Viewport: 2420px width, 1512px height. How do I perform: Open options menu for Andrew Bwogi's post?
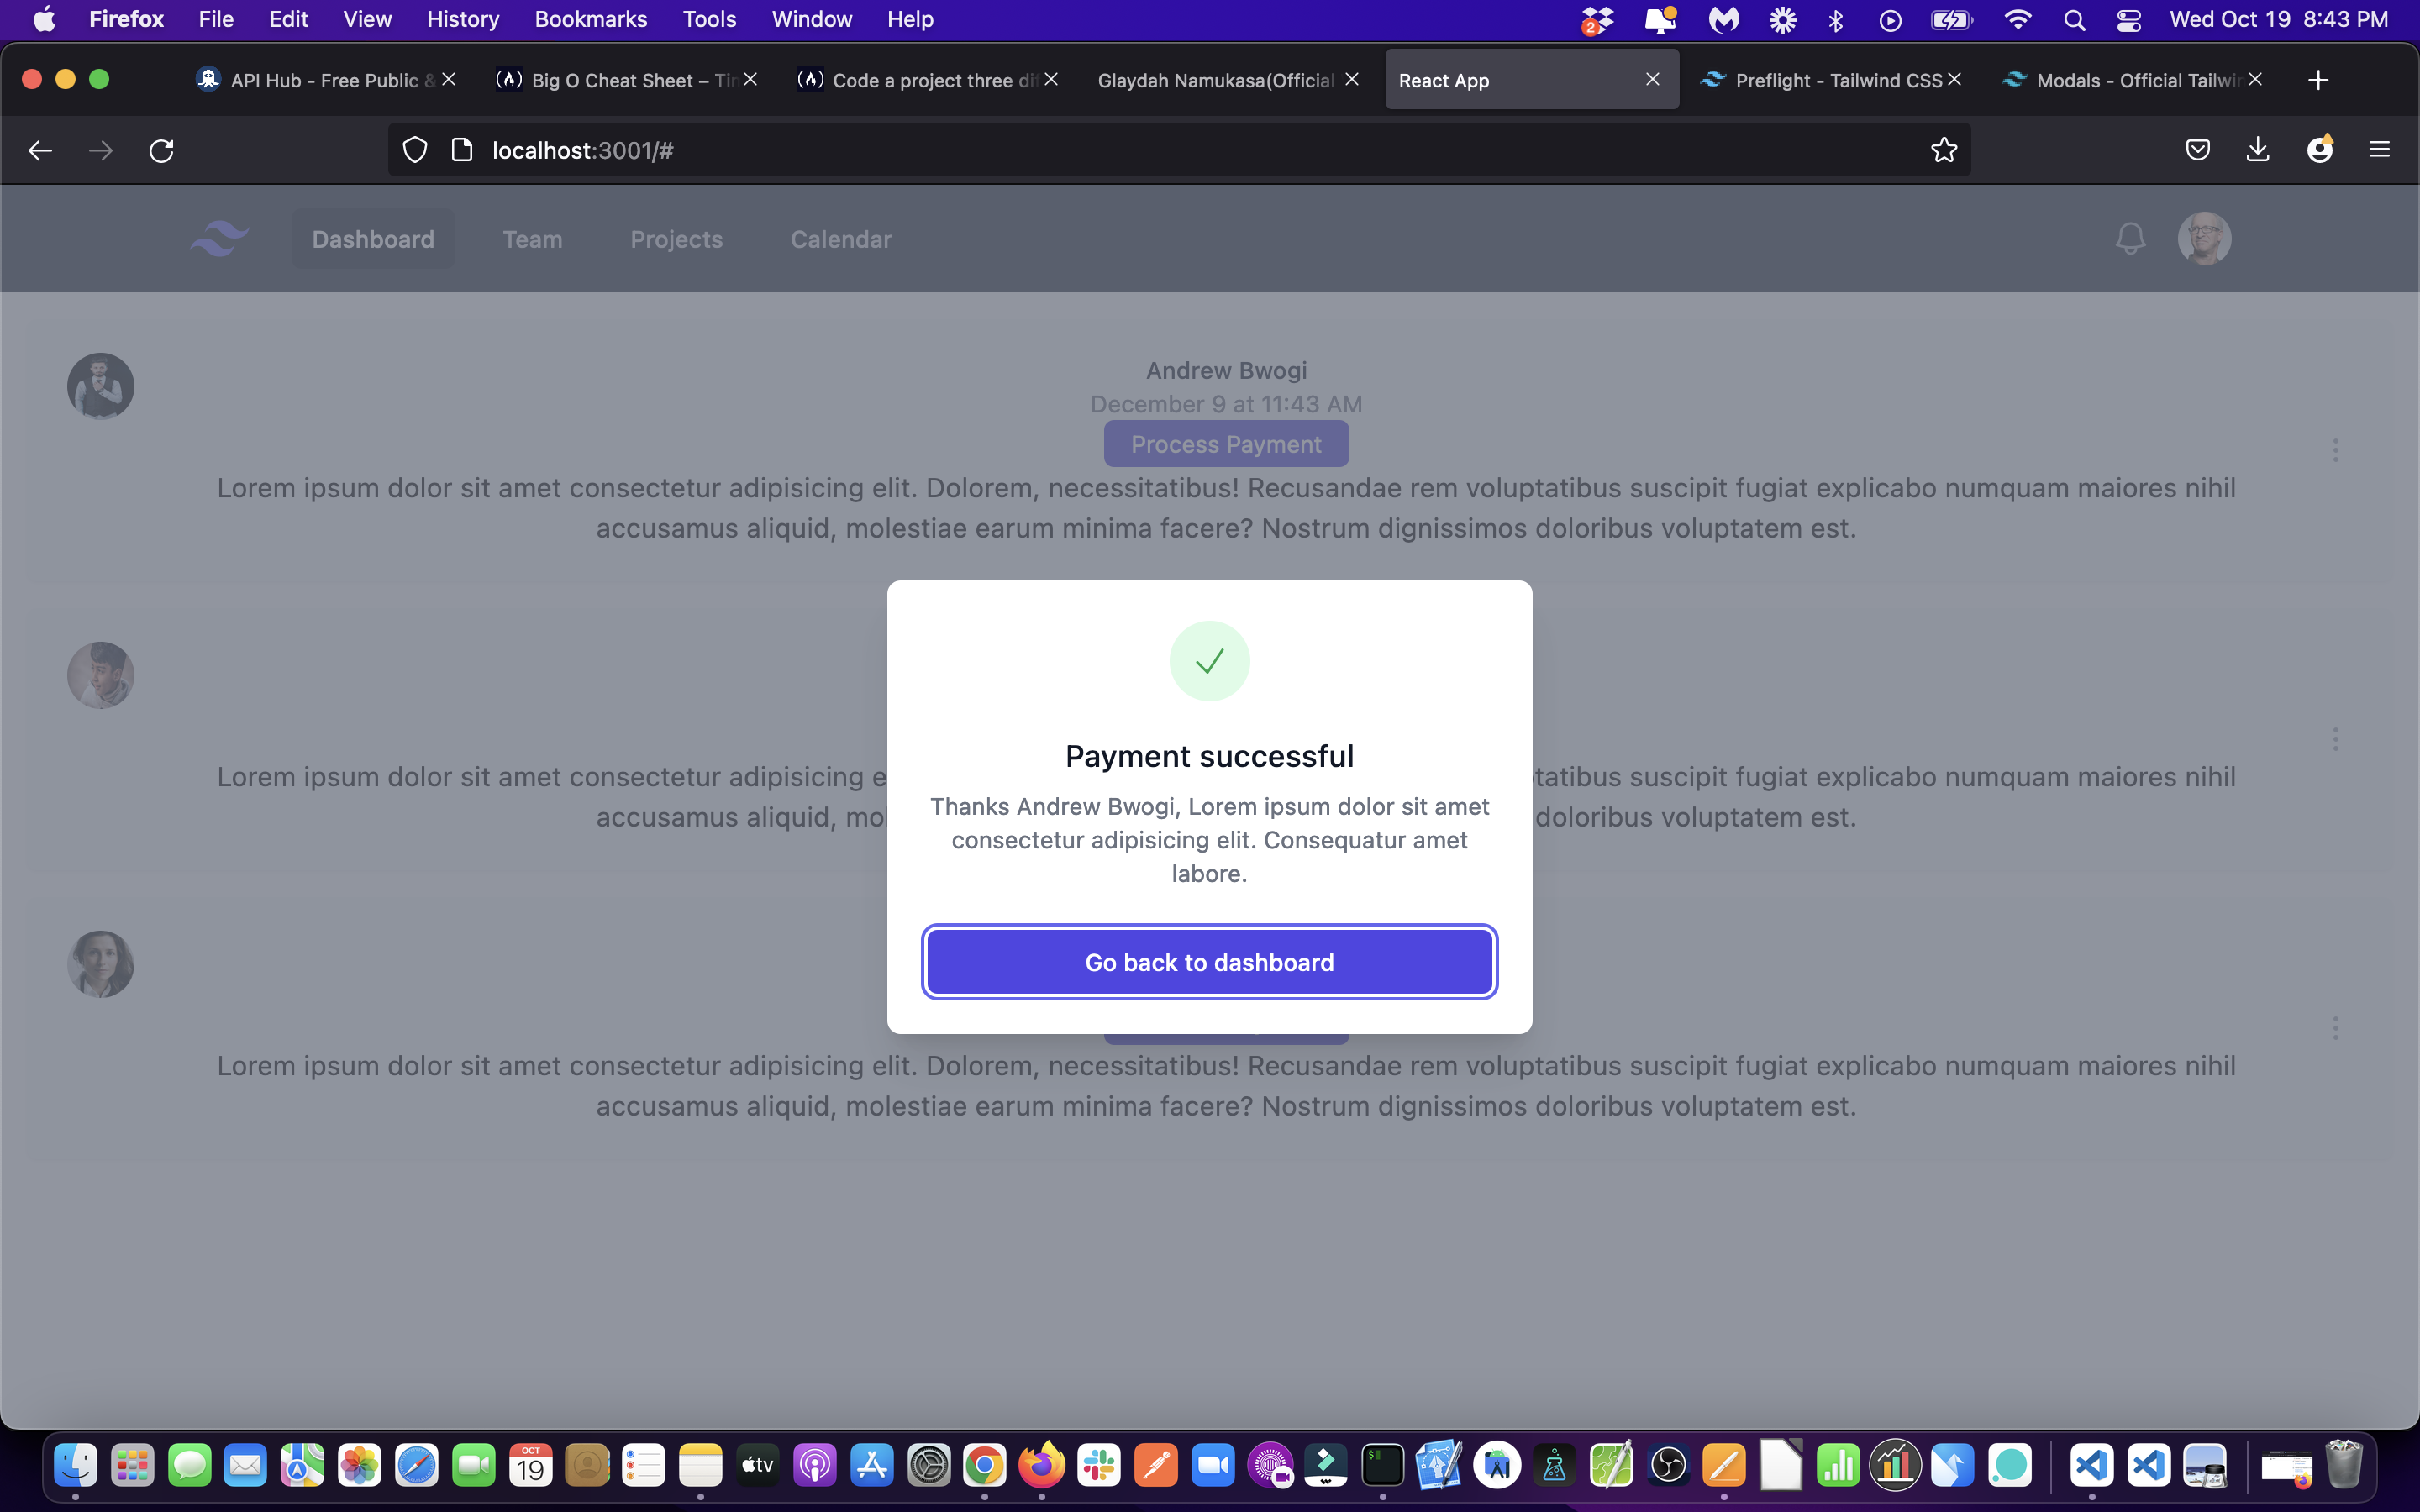click(x=2335, y=450)
